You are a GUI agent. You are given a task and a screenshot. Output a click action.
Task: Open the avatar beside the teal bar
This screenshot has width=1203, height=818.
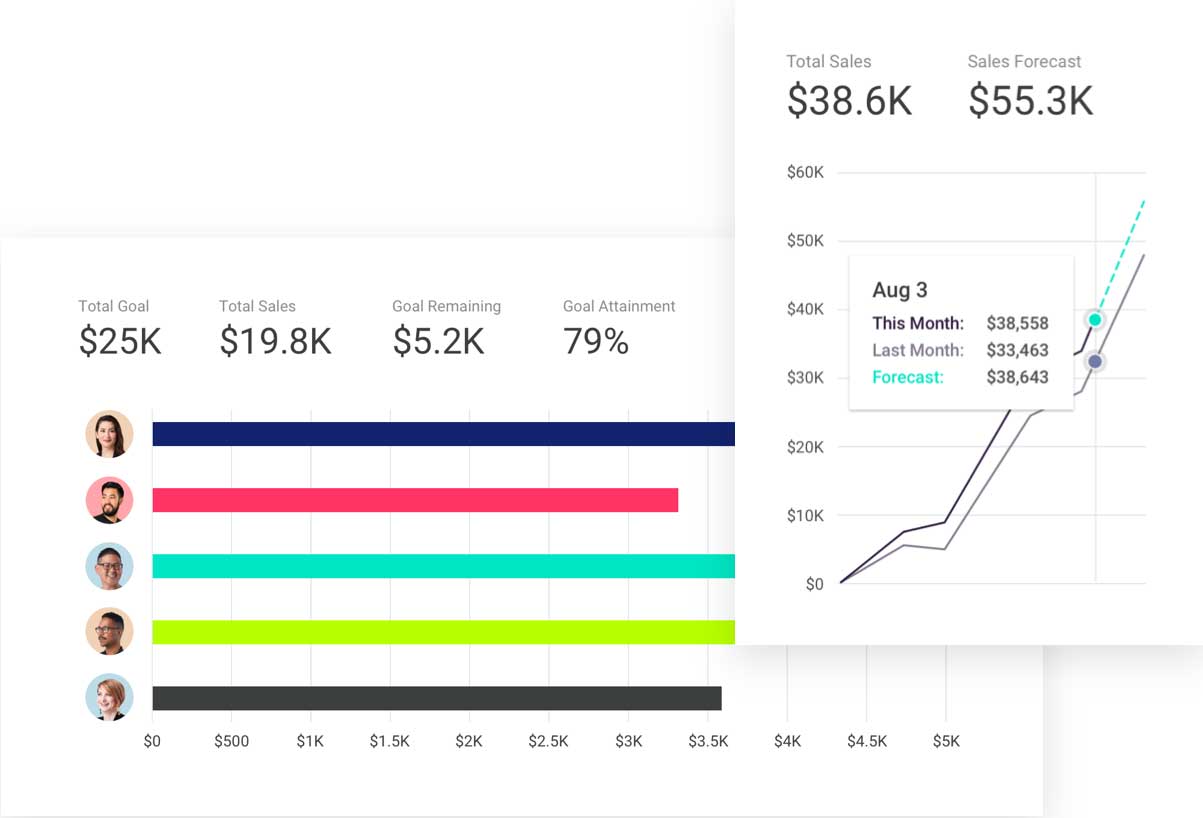tap(109, 566)
